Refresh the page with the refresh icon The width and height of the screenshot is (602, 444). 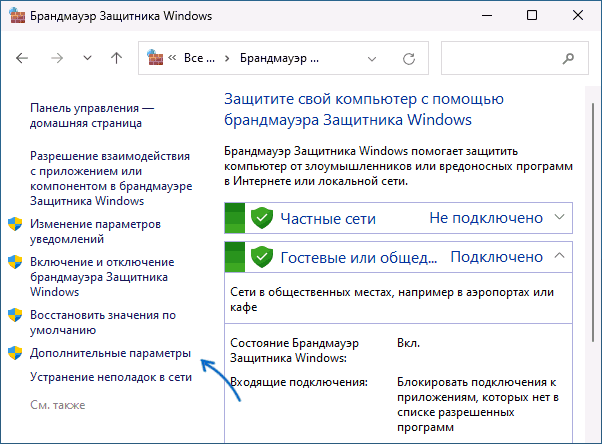click(x=409, y=59)
